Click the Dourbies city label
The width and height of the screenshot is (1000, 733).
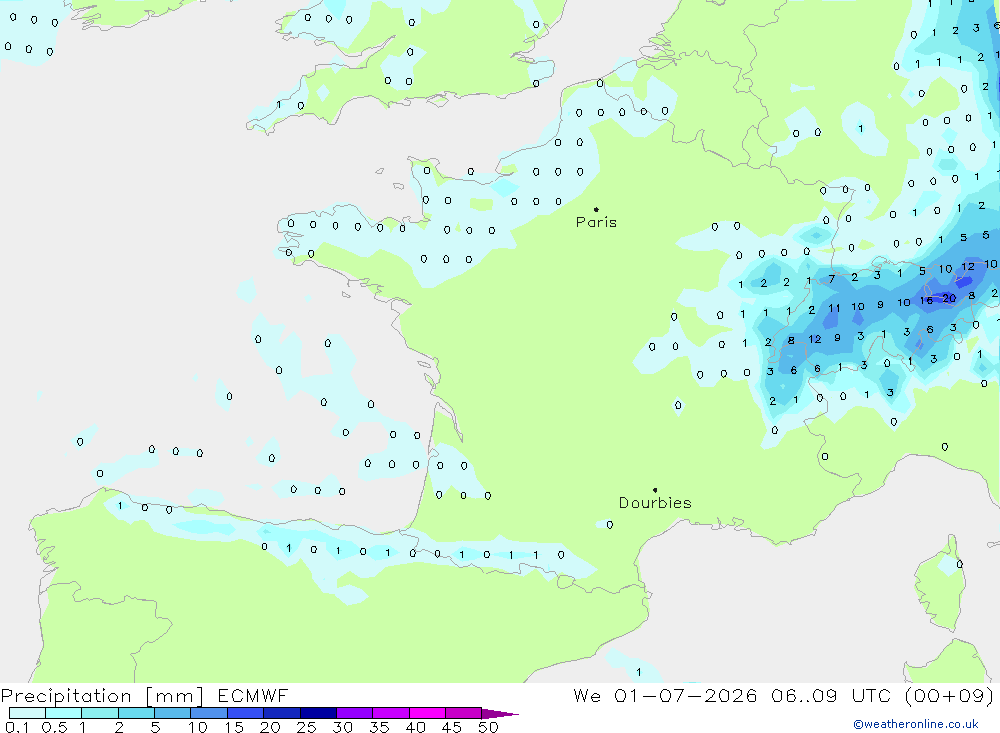click(x=655, y=503)
